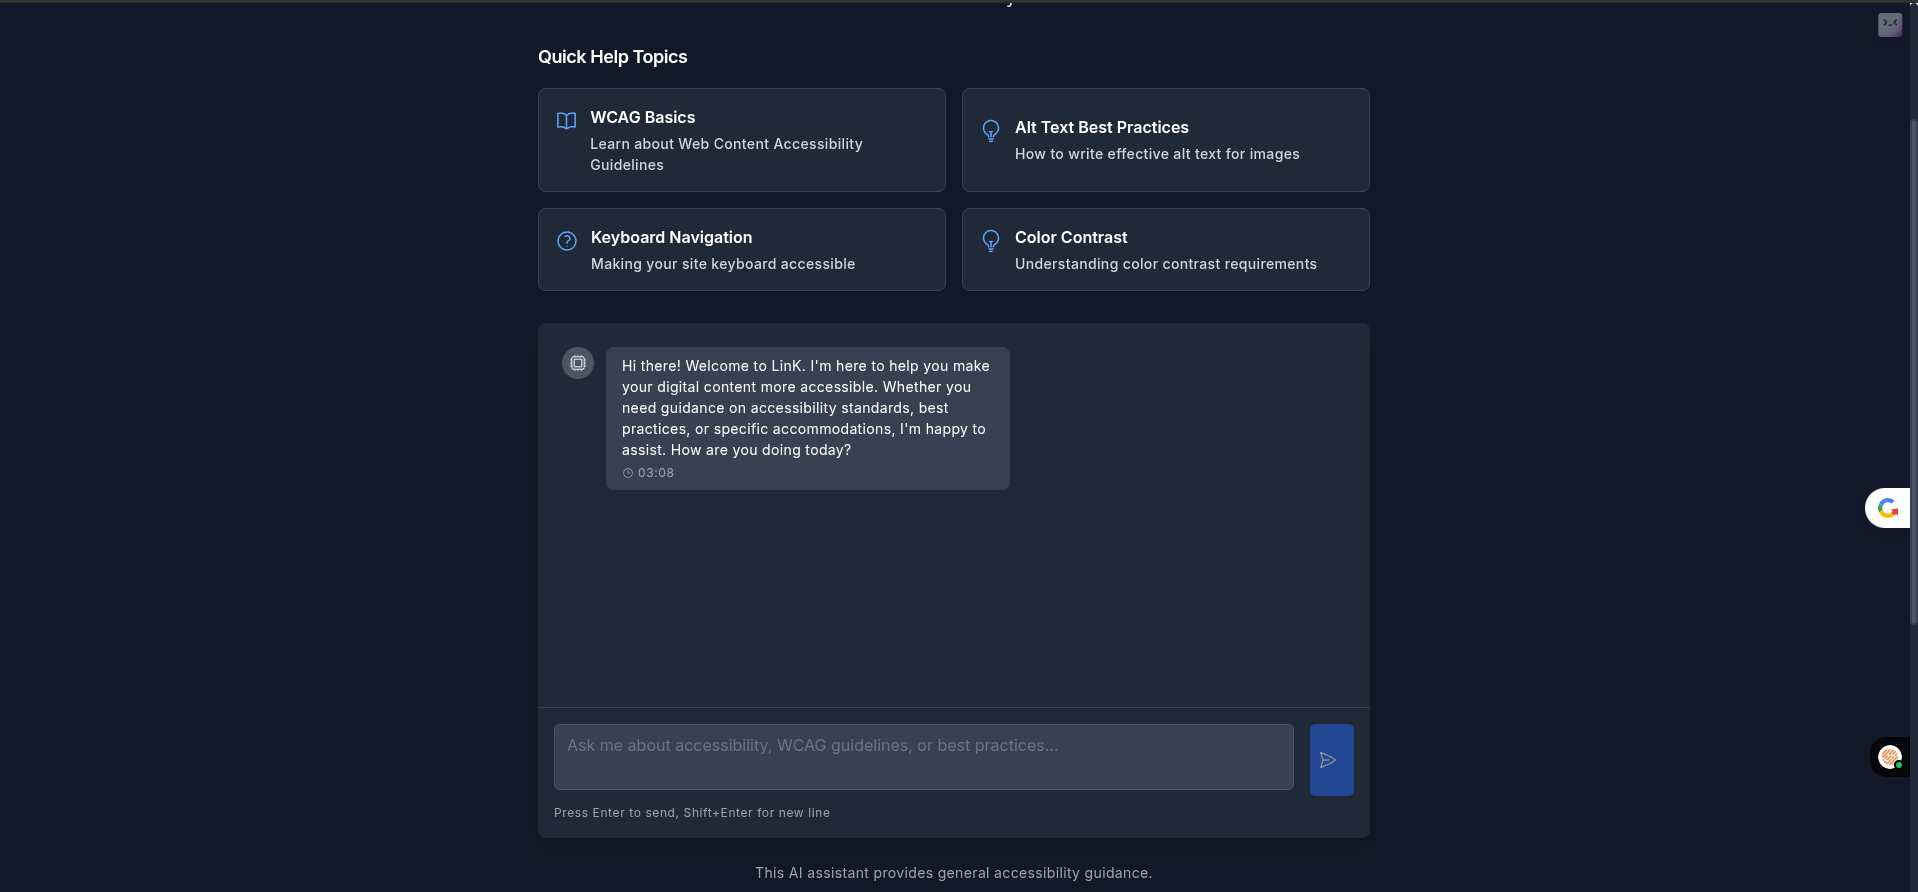The image size is (1918, 892).
Task: Select the Keyboard Navigation help topic
Action: 742,250
